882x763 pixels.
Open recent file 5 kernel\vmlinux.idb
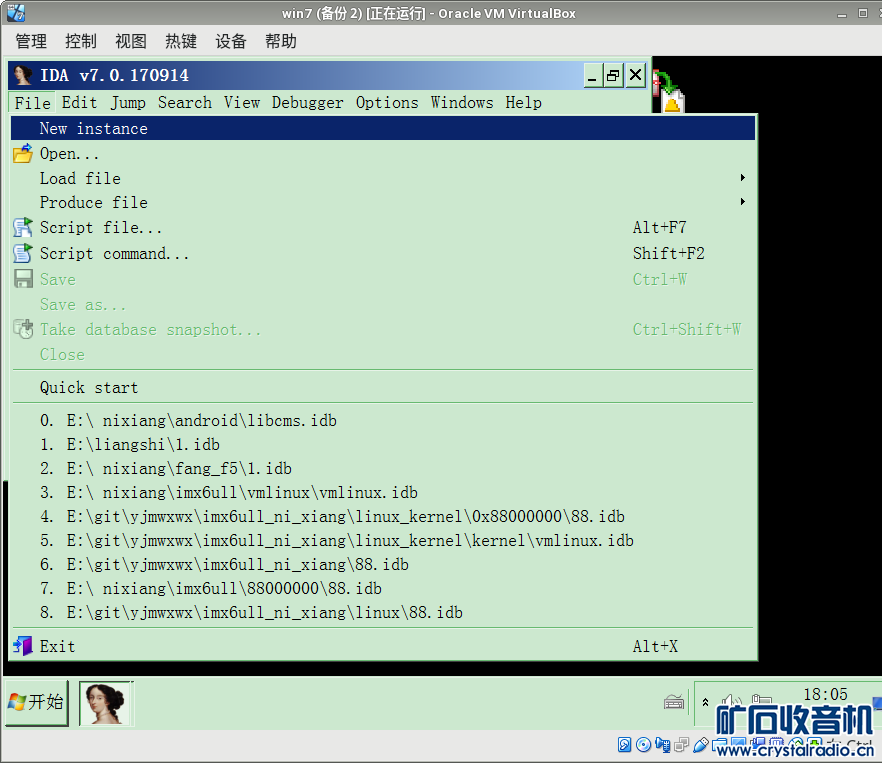coord(382,540)
